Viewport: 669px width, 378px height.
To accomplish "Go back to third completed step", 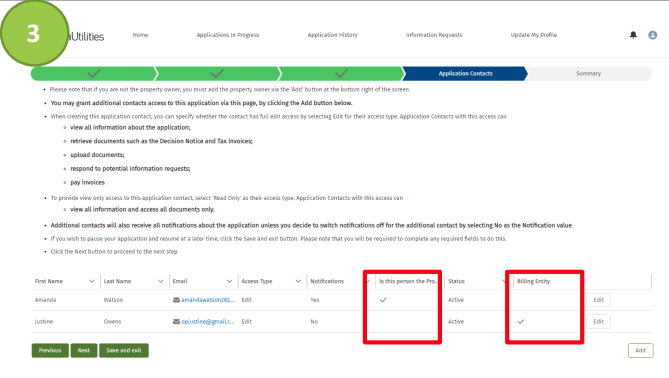I will pyautogui.click(x=340, y=73).
